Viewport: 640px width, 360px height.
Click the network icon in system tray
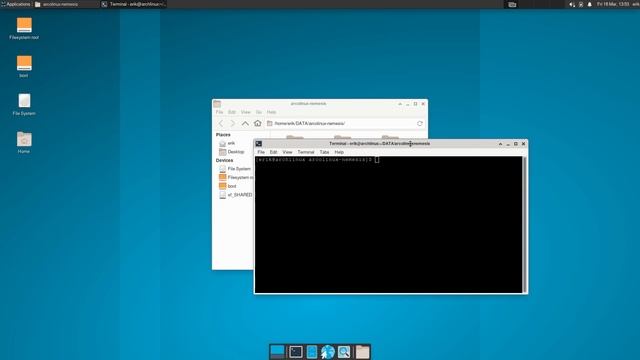click(x=581, y=4)
